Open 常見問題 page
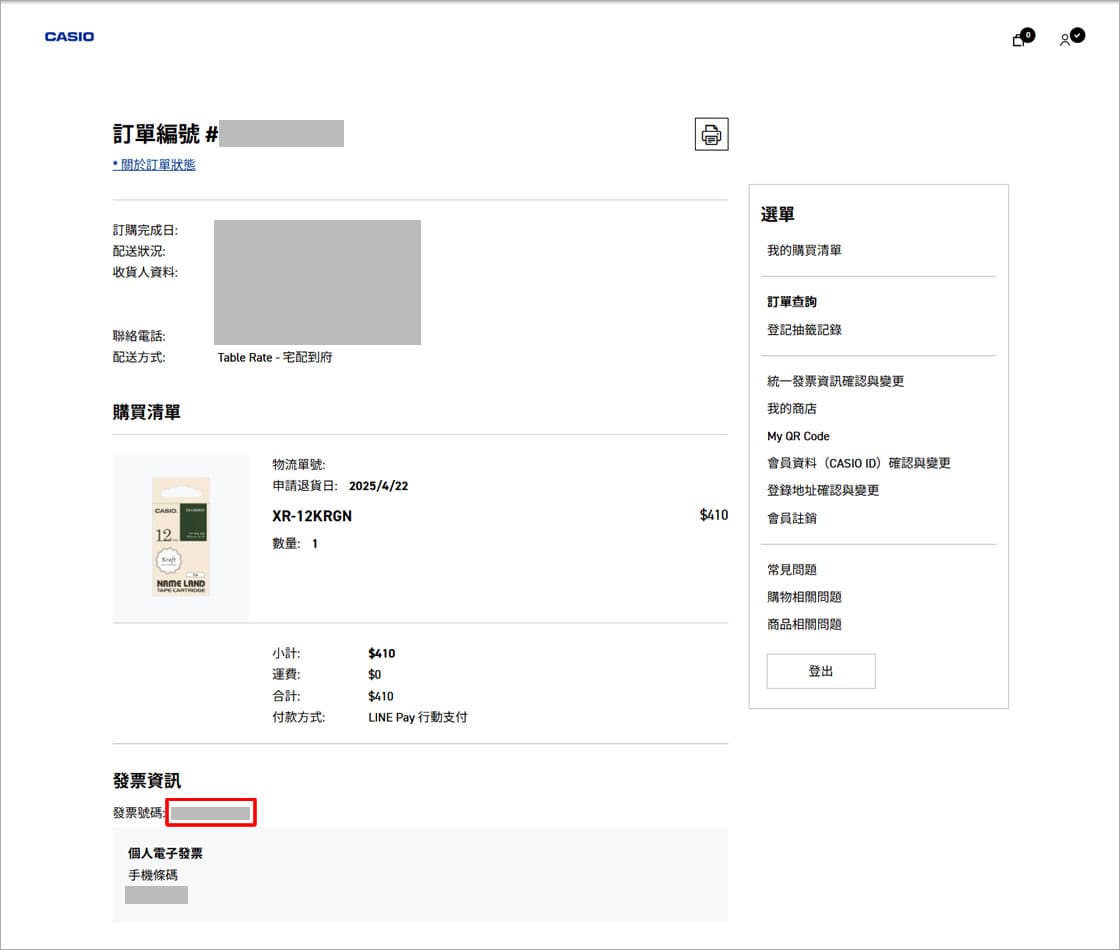Screen dimensions: 1120x950 [792, 570]
